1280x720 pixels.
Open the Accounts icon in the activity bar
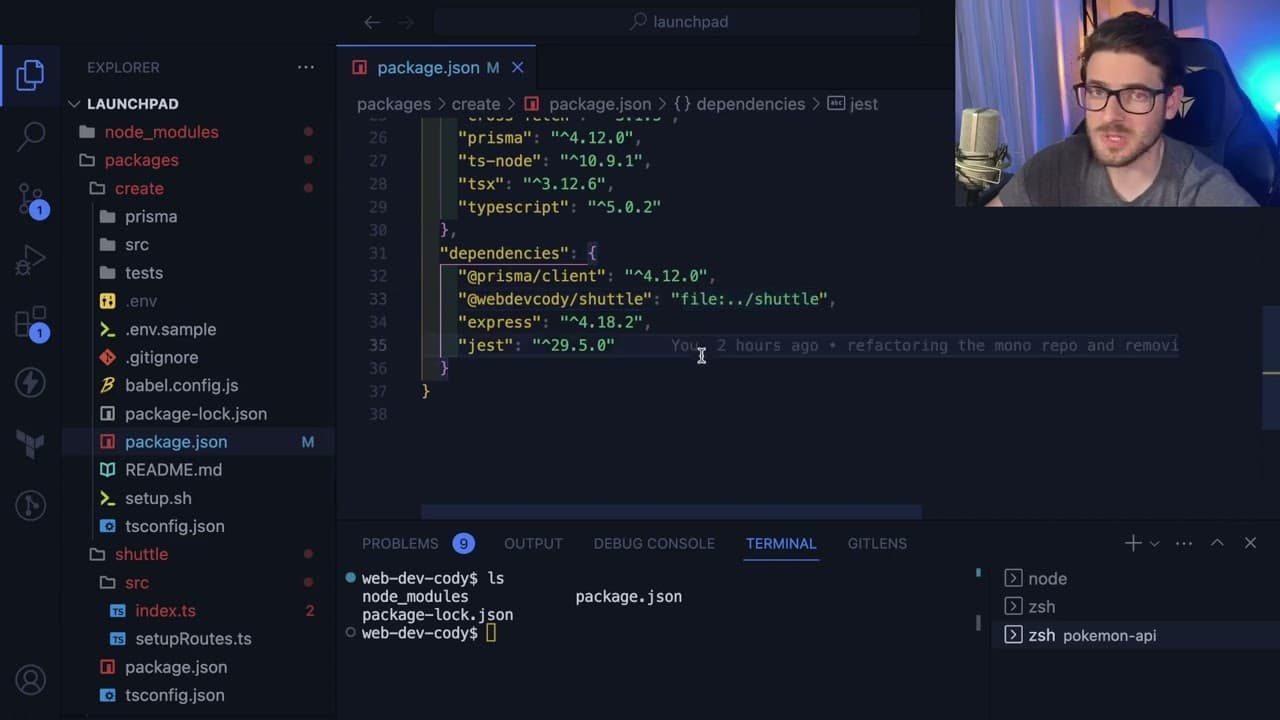tap(30, 680)
